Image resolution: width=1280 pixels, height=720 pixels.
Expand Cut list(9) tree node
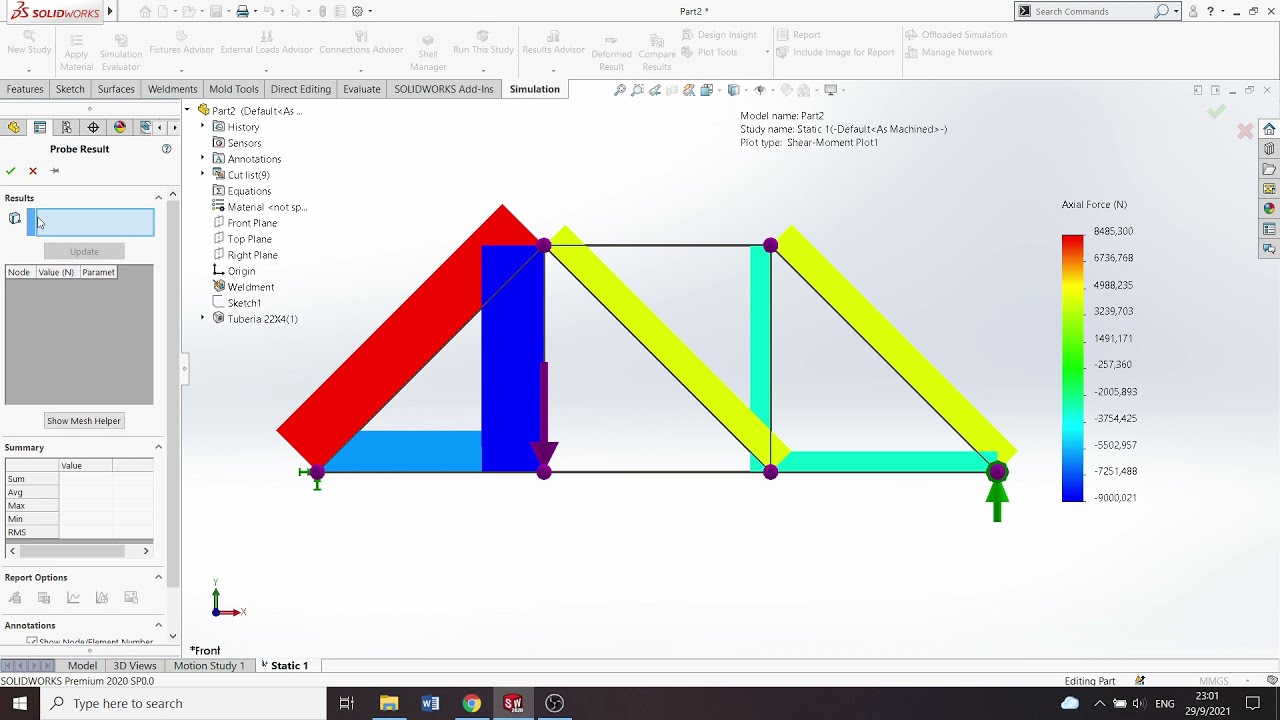point(203,175)
